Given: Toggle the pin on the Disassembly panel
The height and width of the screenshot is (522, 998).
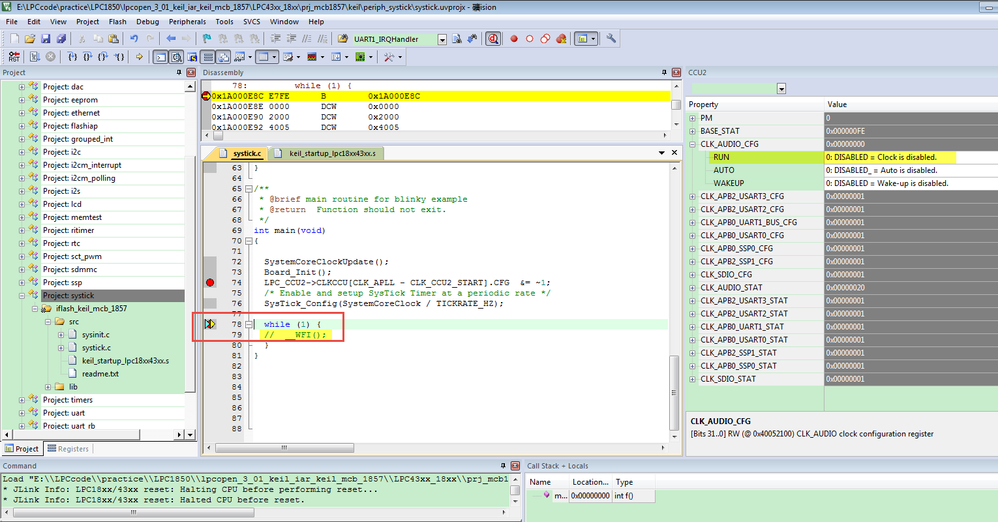Looking at the screenshot, I should click(664, 73).
